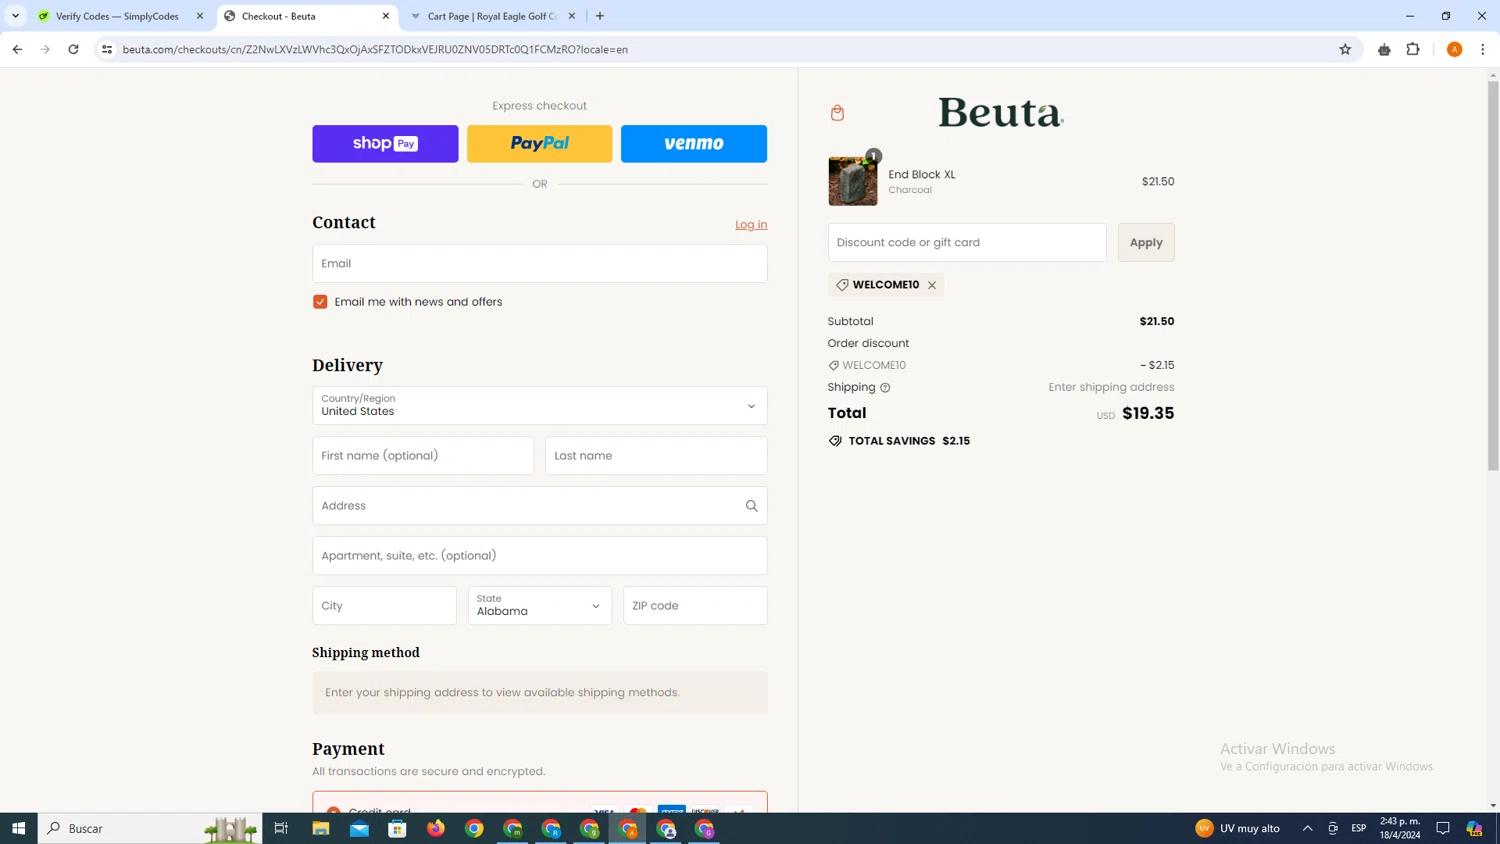1500x844 pixels.
Task: Apply the discount code
Action: (1146, 243)
